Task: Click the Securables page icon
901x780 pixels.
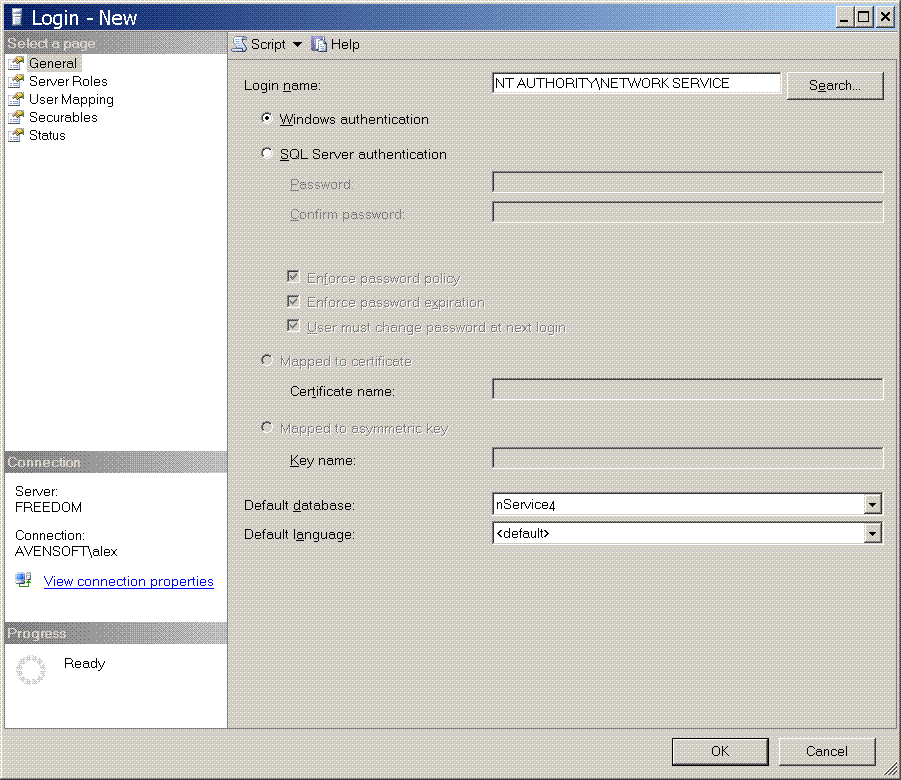Action: (16, 117)
